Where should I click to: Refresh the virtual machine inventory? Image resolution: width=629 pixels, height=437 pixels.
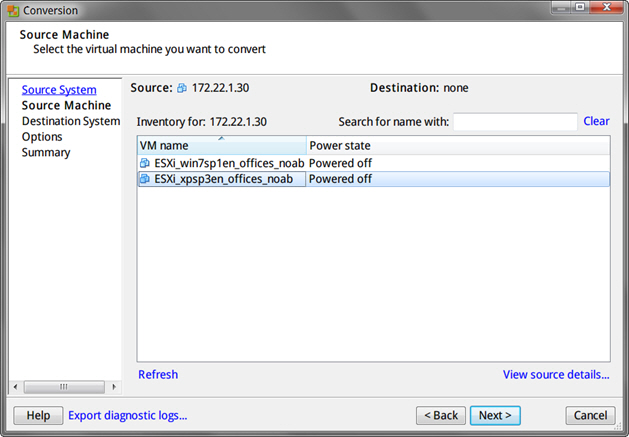158,375
